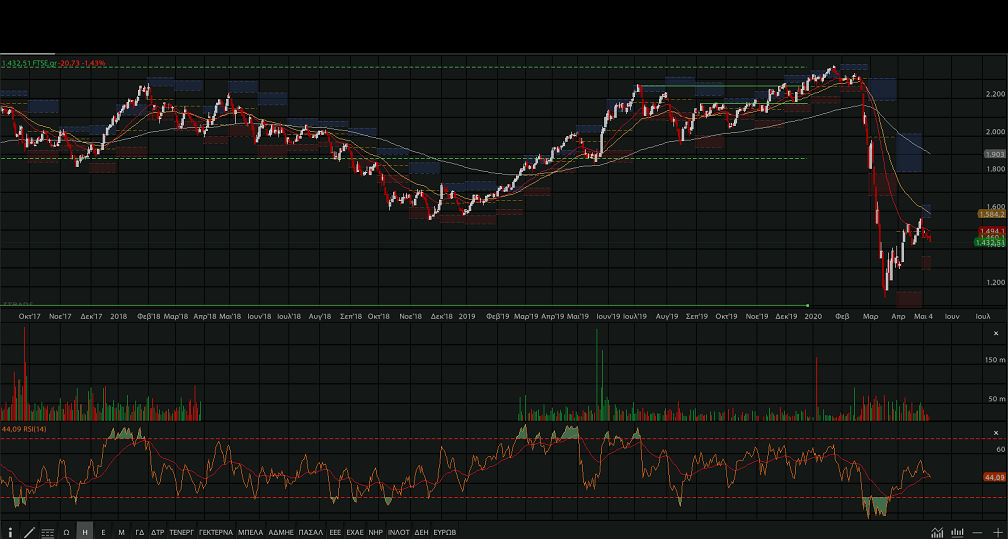Close the RSI panel with its X
This screenshot has width=1008, height=539.
(996, 432)
